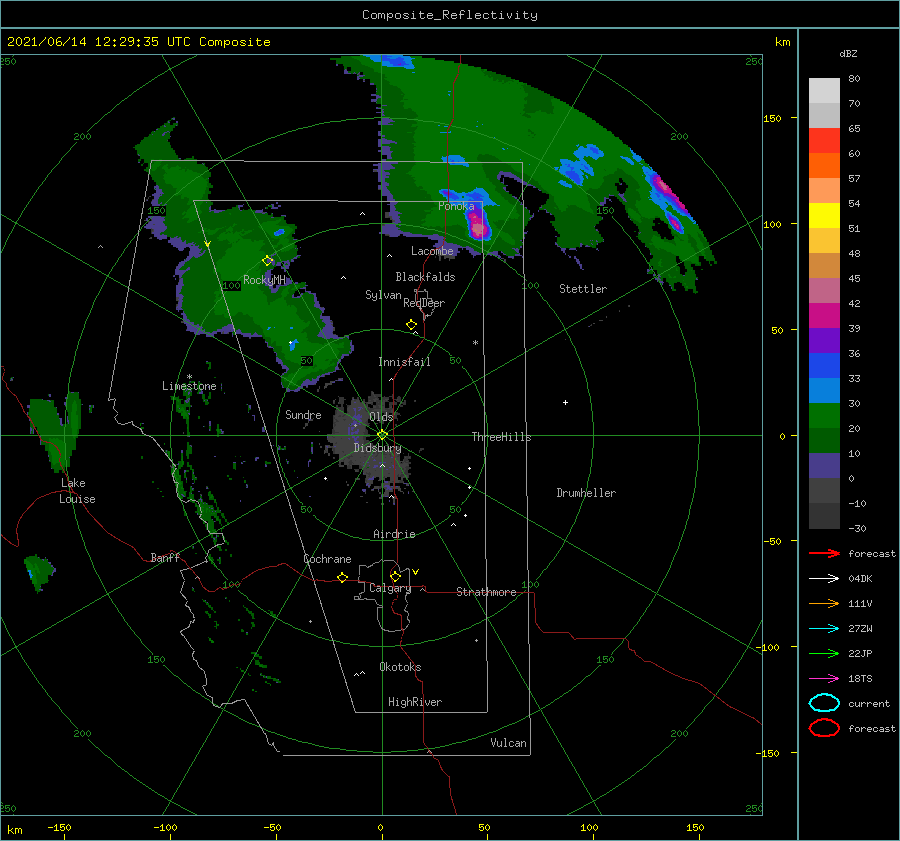Click the HighRiver town label
900x841 pixels.
(x=415, y=702)
